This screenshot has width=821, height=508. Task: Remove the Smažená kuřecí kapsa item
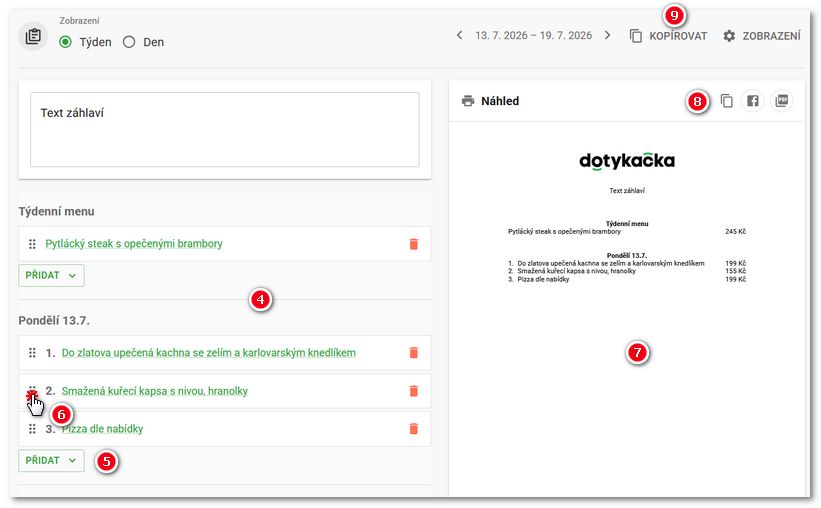tap(414, 391)
